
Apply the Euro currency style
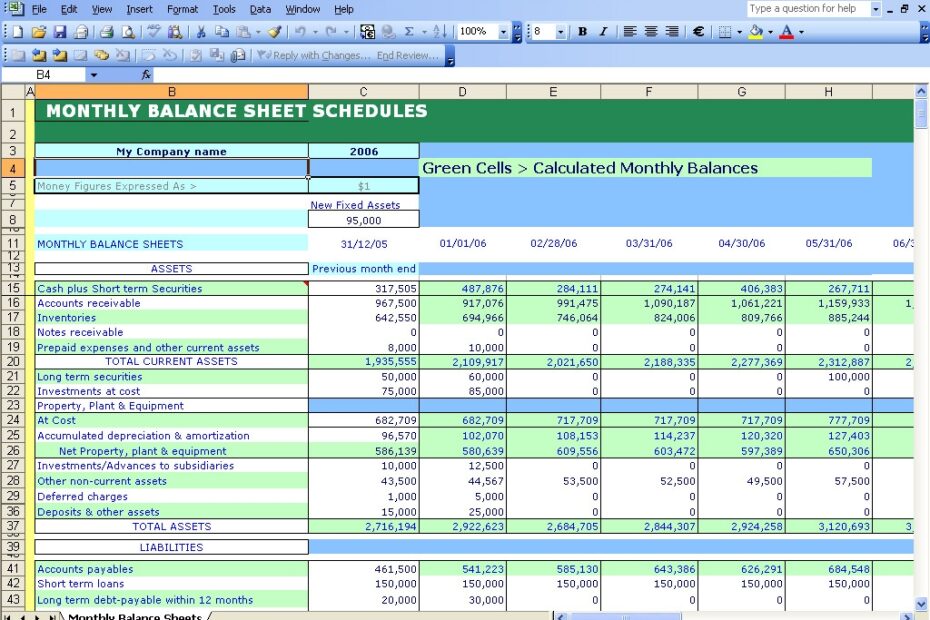[x=698, y=31]
